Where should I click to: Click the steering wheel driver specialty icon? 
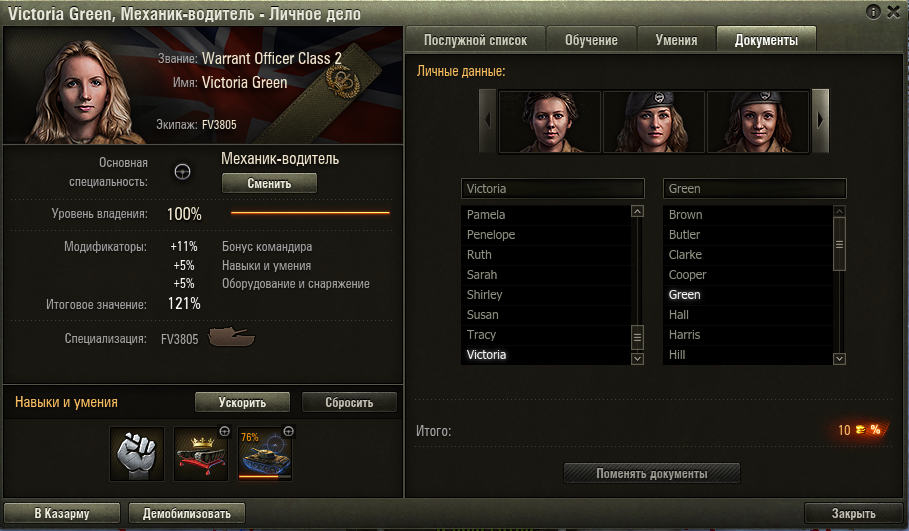tap(183, 172)
